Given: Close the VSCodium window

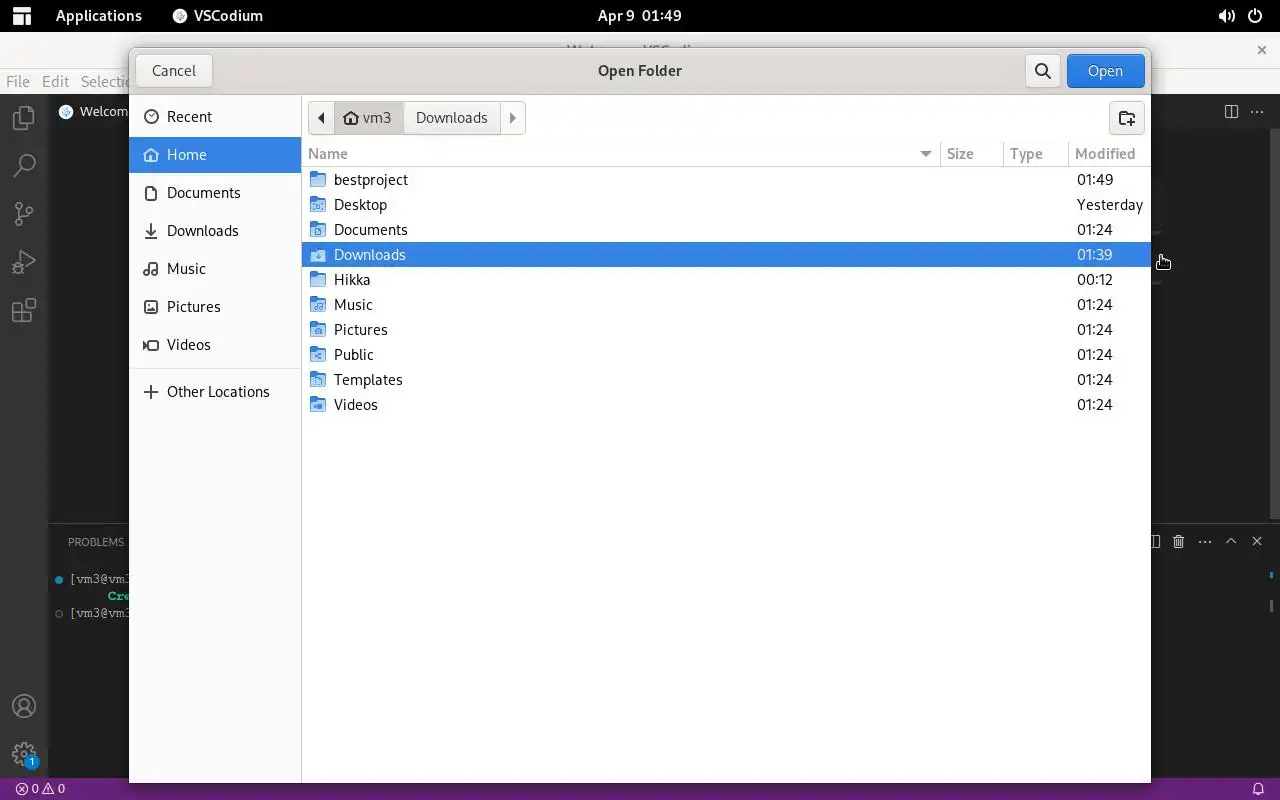Looking at the screenshot, I should coord(1261,49).
